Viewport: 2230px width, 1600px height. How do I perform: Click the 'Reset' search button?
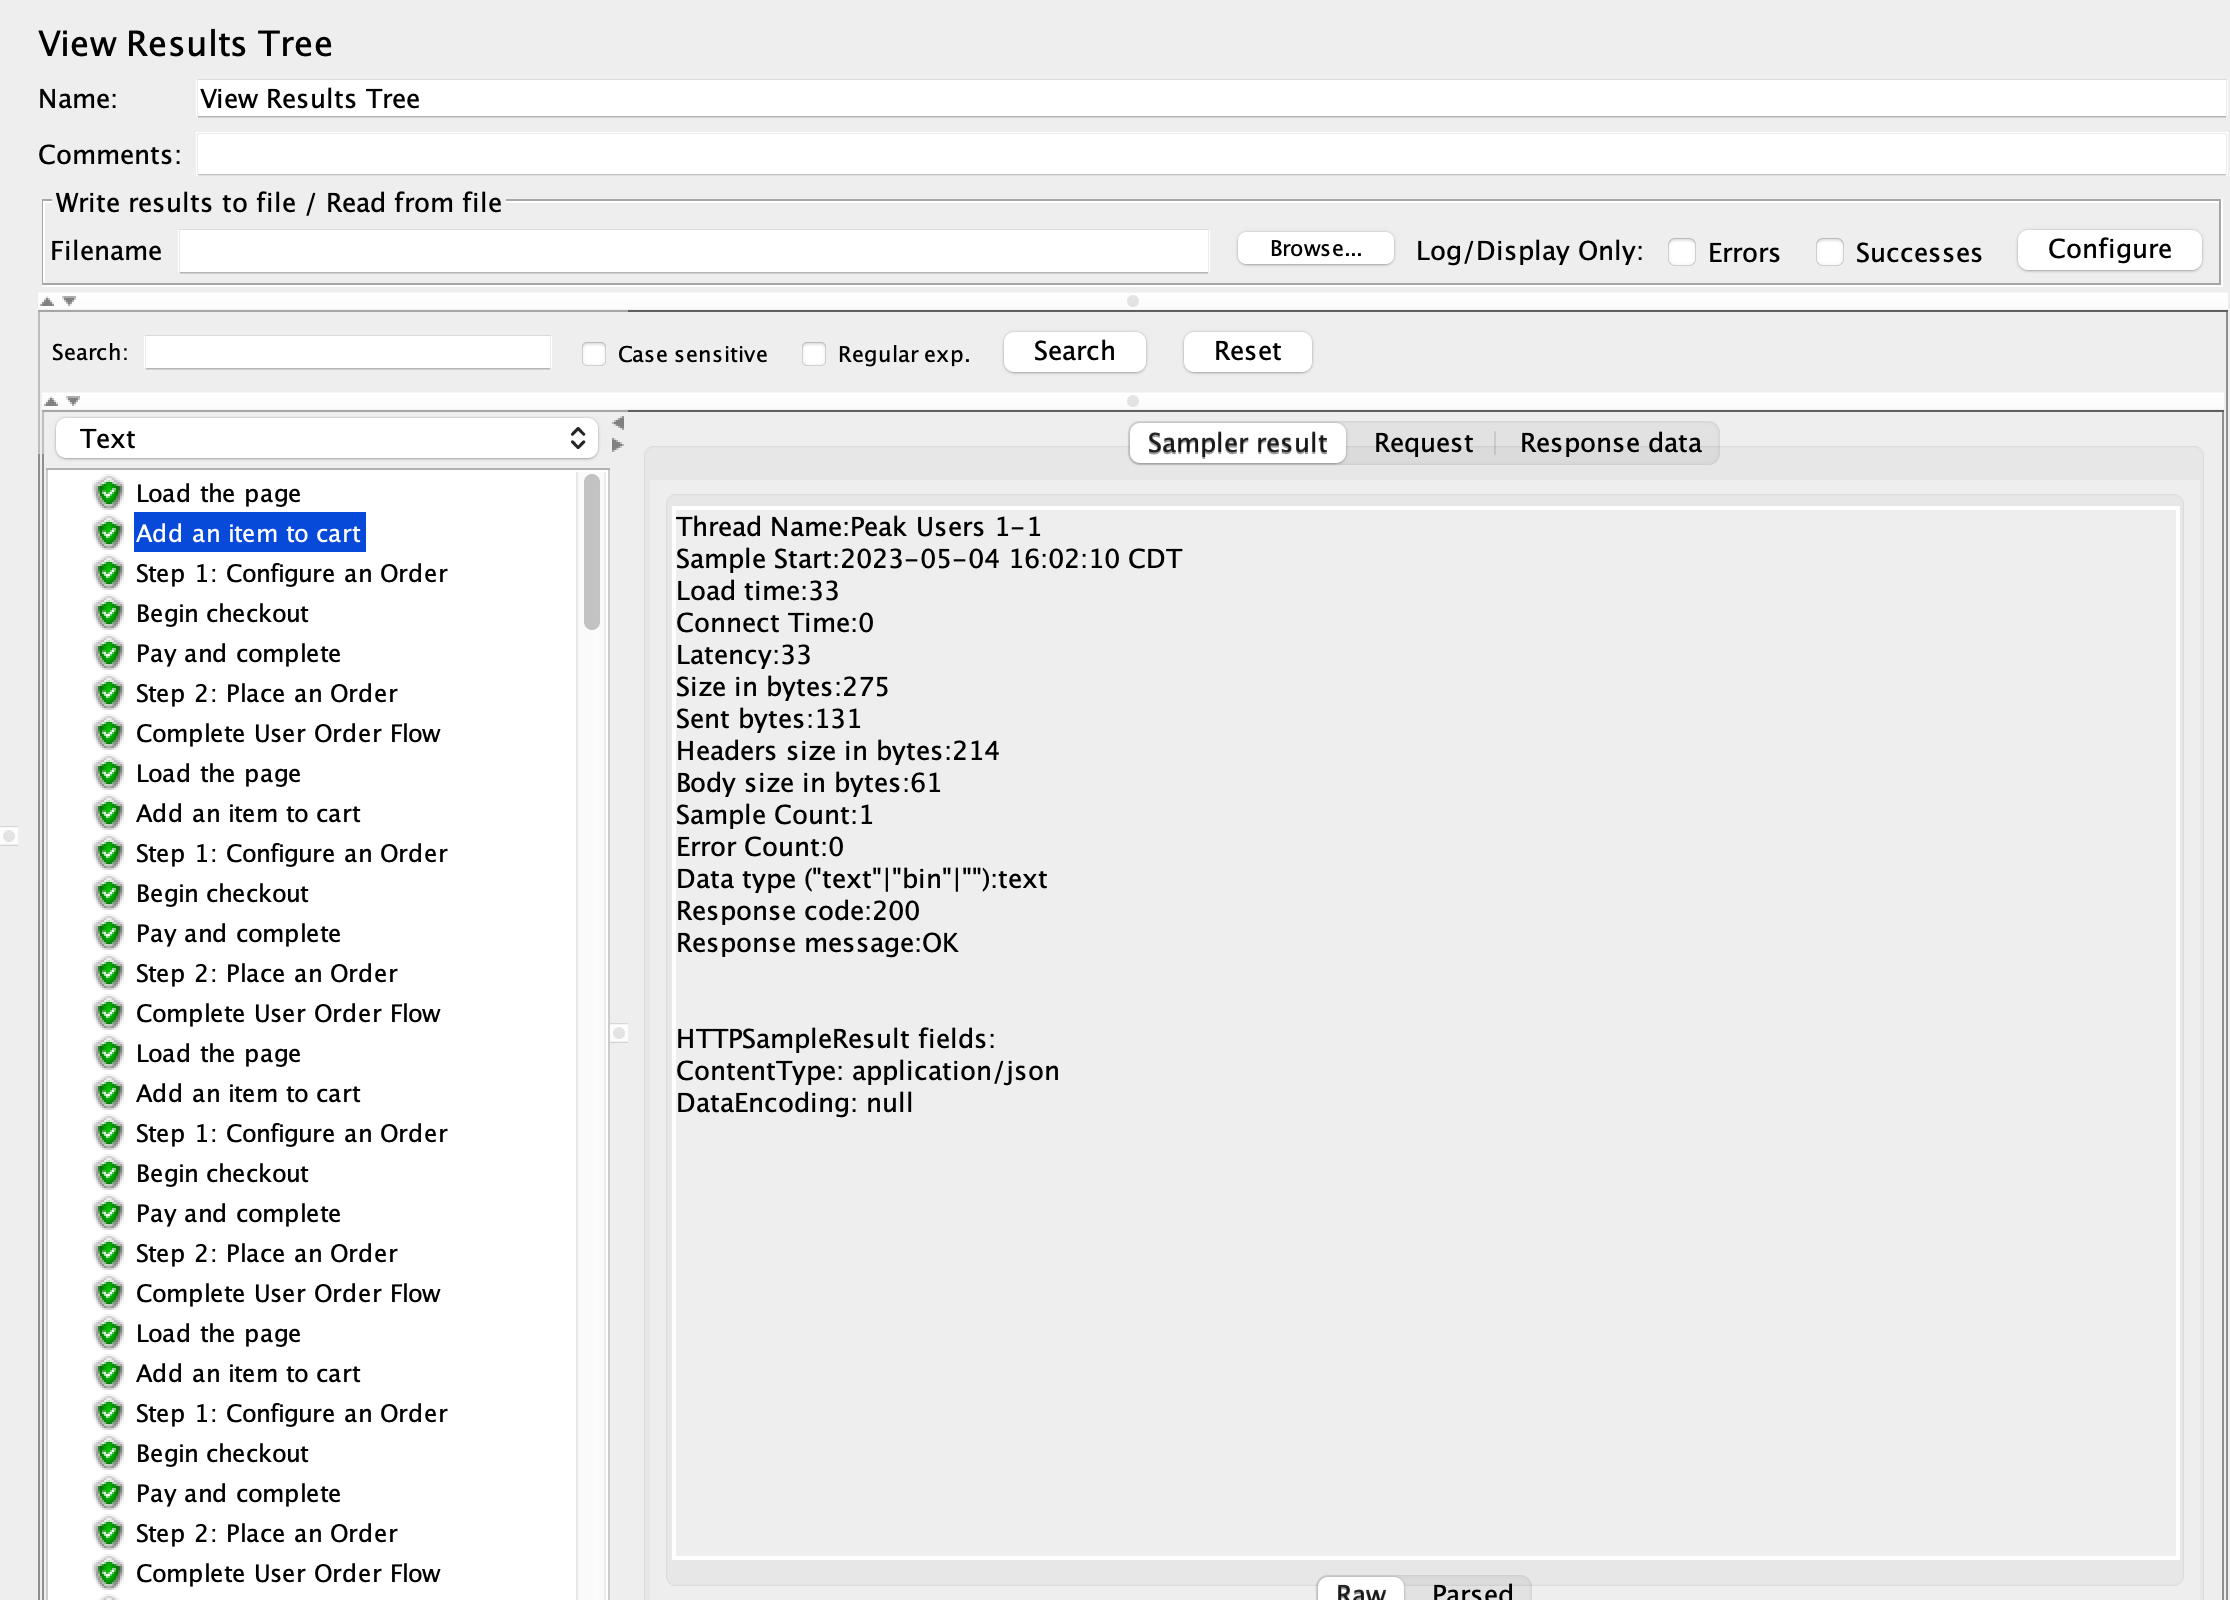[1245, 350]
